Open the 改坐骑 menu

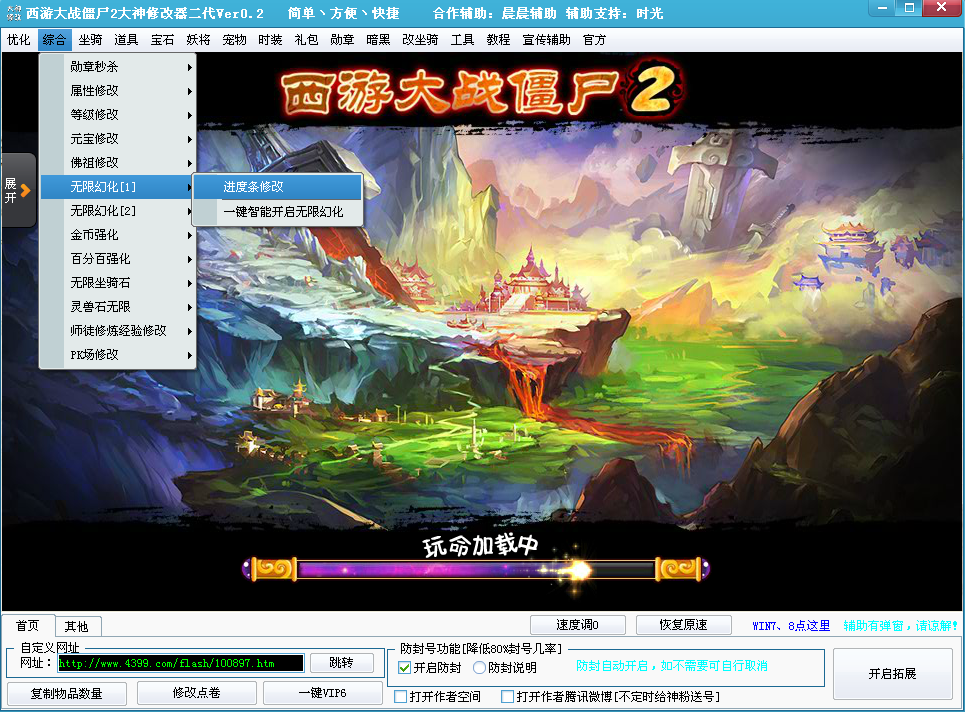(x=420, y=40)
